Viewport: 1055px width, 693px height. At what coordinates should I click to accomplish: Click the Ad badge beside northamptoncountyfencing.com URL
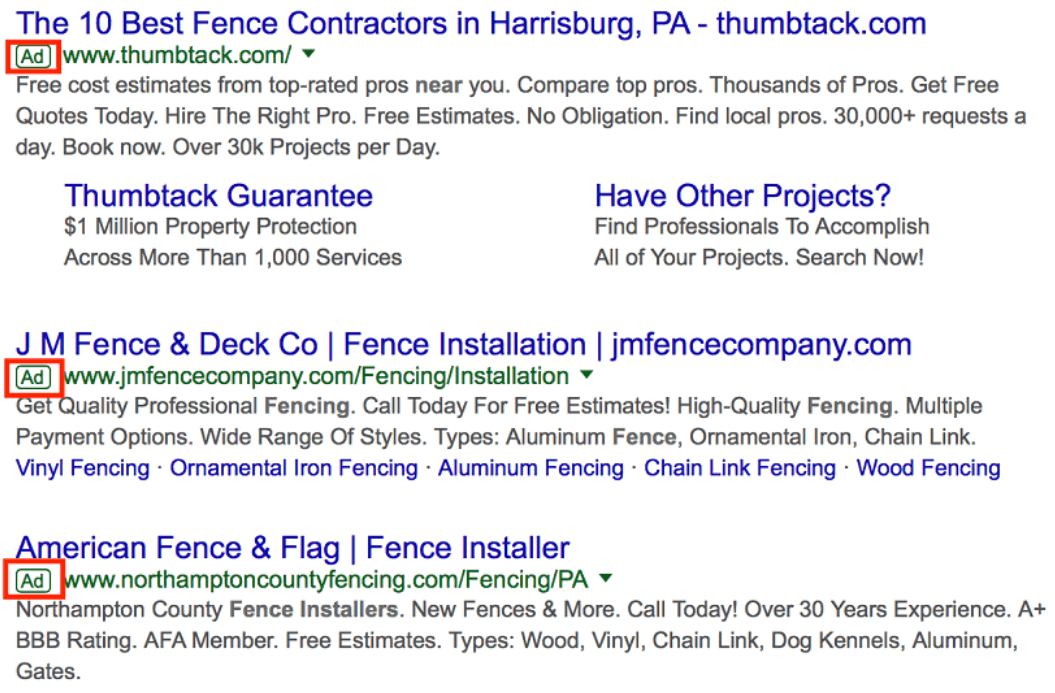[33, 581]
